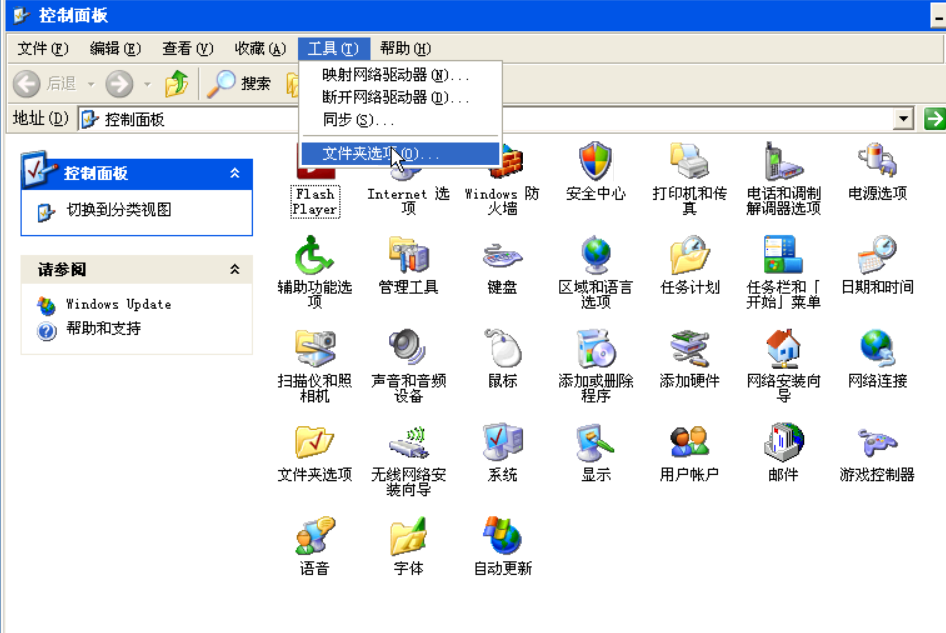Click the forward arrow toolbar button

[119, 83]
